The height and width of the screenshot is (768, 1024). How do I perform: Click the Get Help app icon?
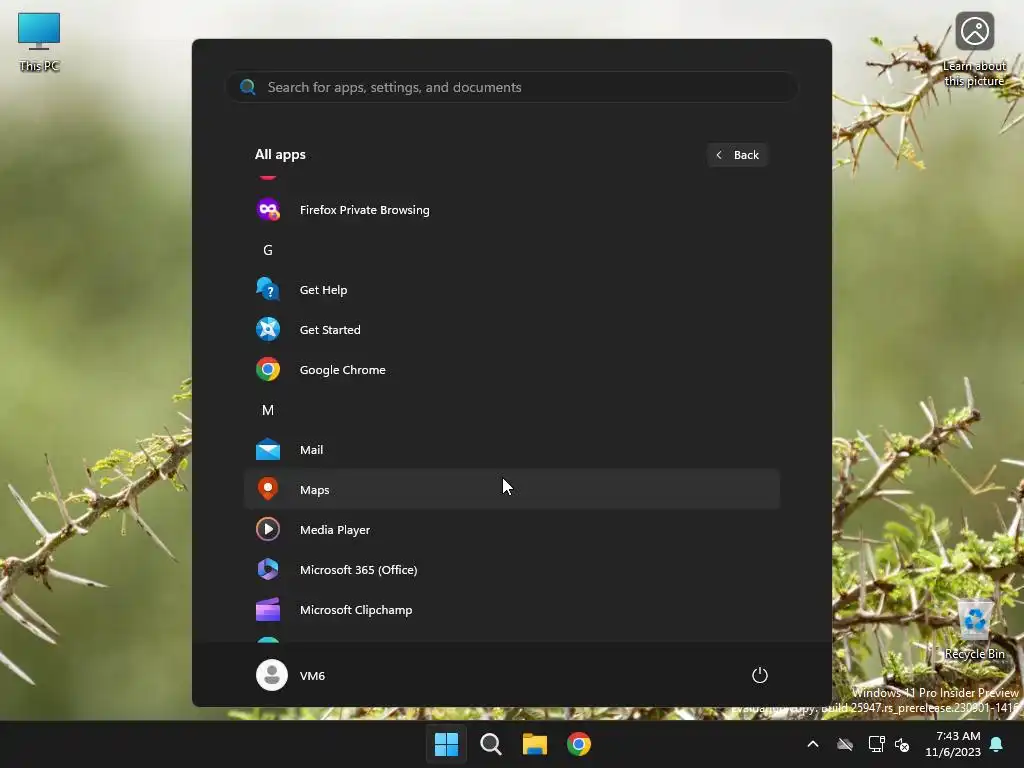(268, 289)
